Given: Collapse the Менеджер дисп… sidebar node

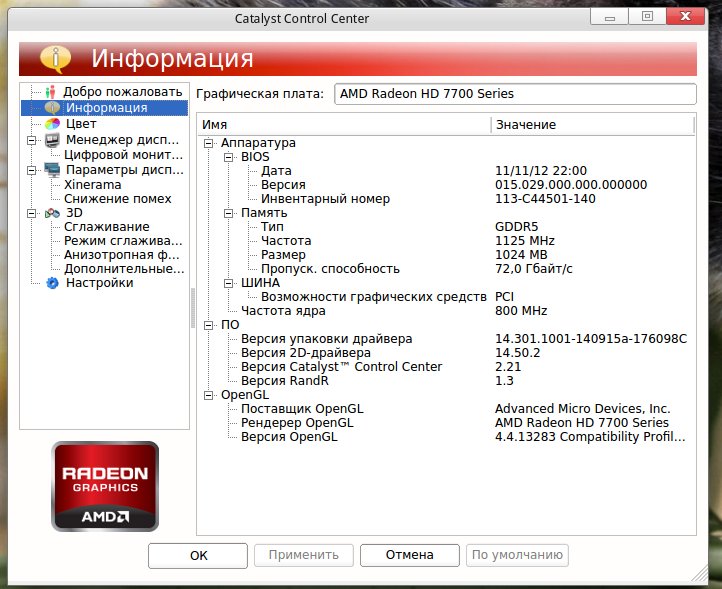Looking at the screenshot, I should (31, 140).
